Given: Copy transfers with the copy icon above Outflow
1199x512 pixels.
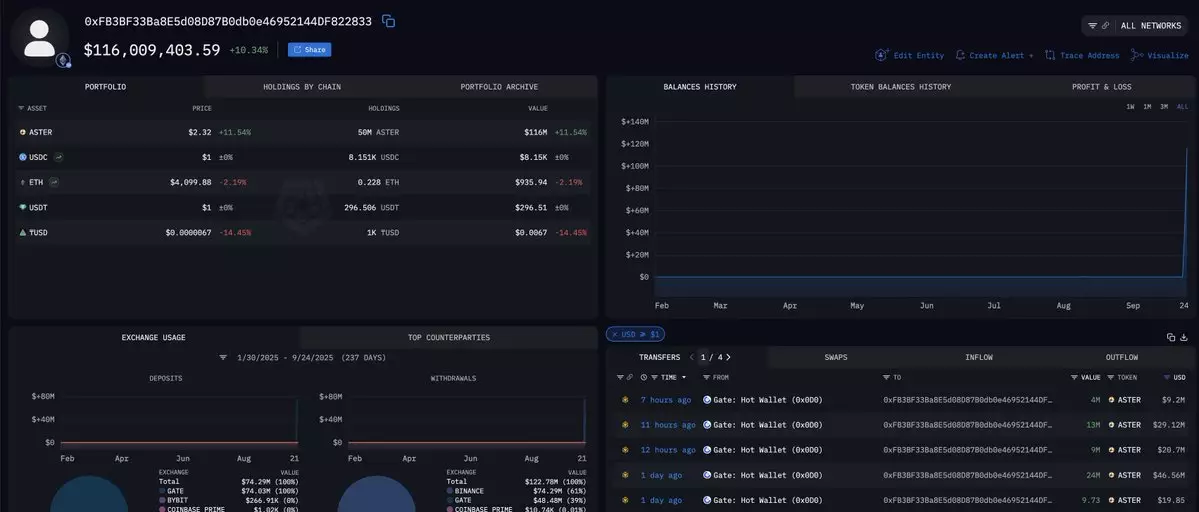Looking at the screenshot, I should [1171, 337].
